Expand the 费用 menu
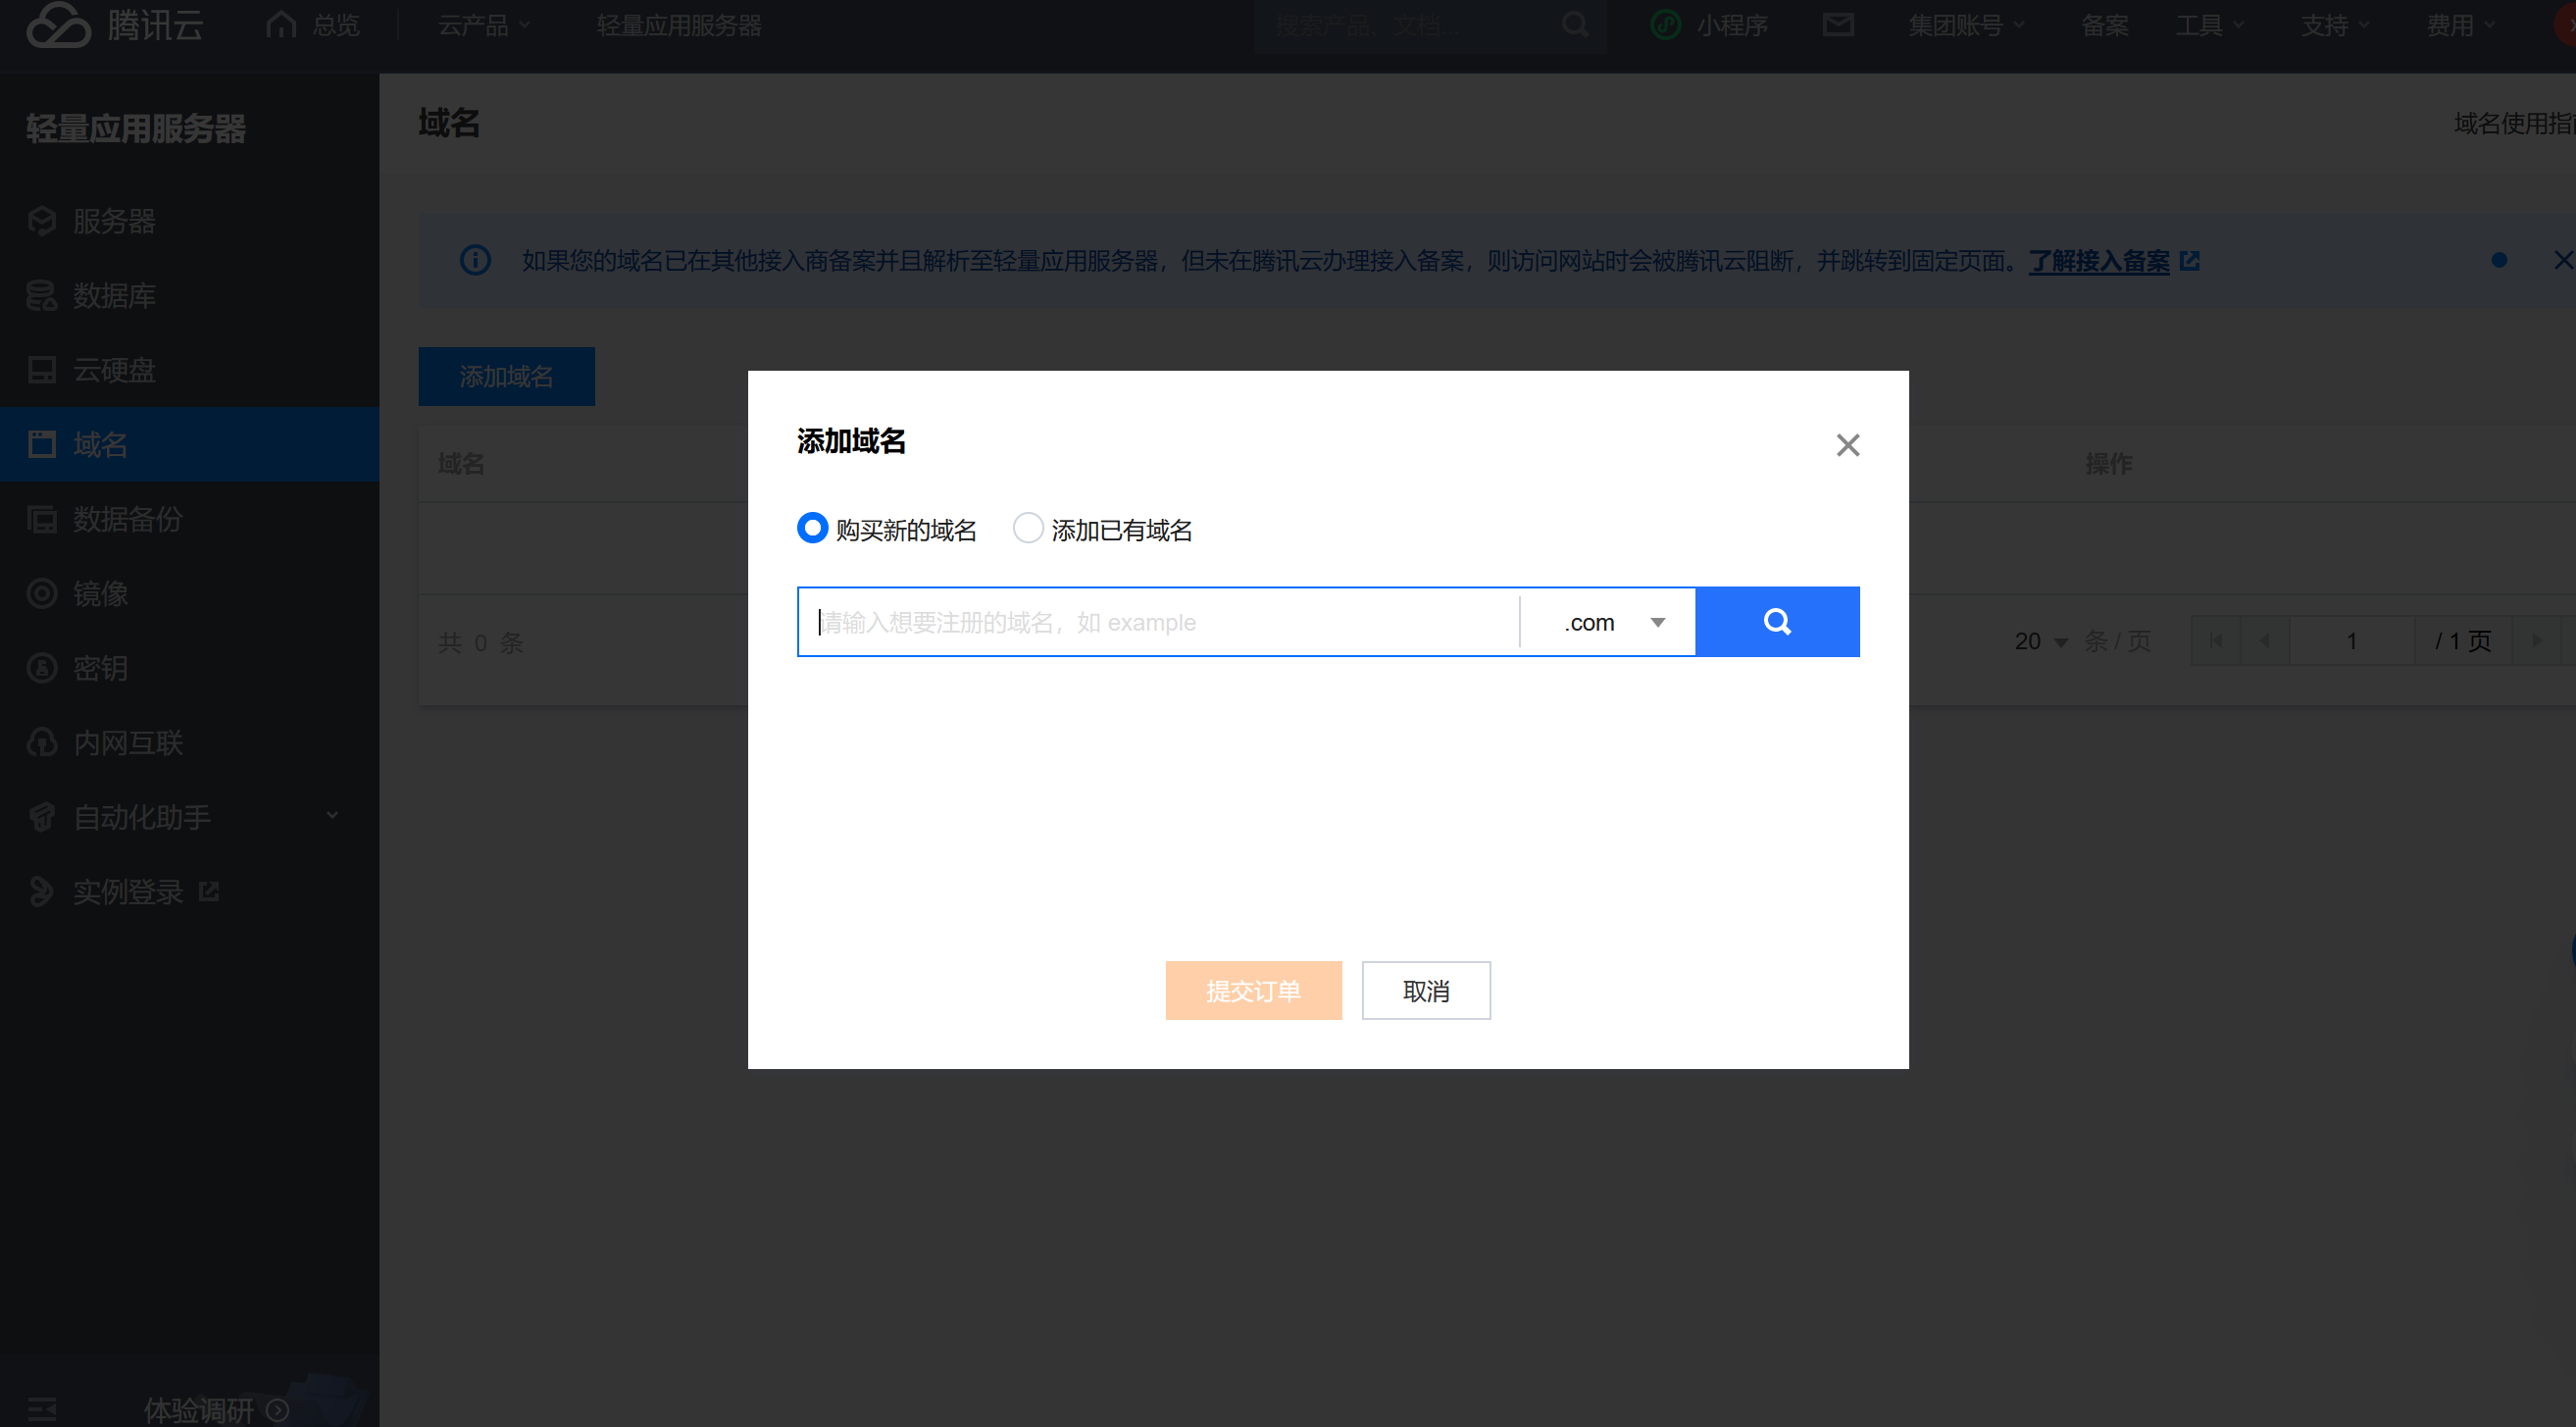The height and width of the screenshot is (1427, 2576). (x=2460, y=25)
